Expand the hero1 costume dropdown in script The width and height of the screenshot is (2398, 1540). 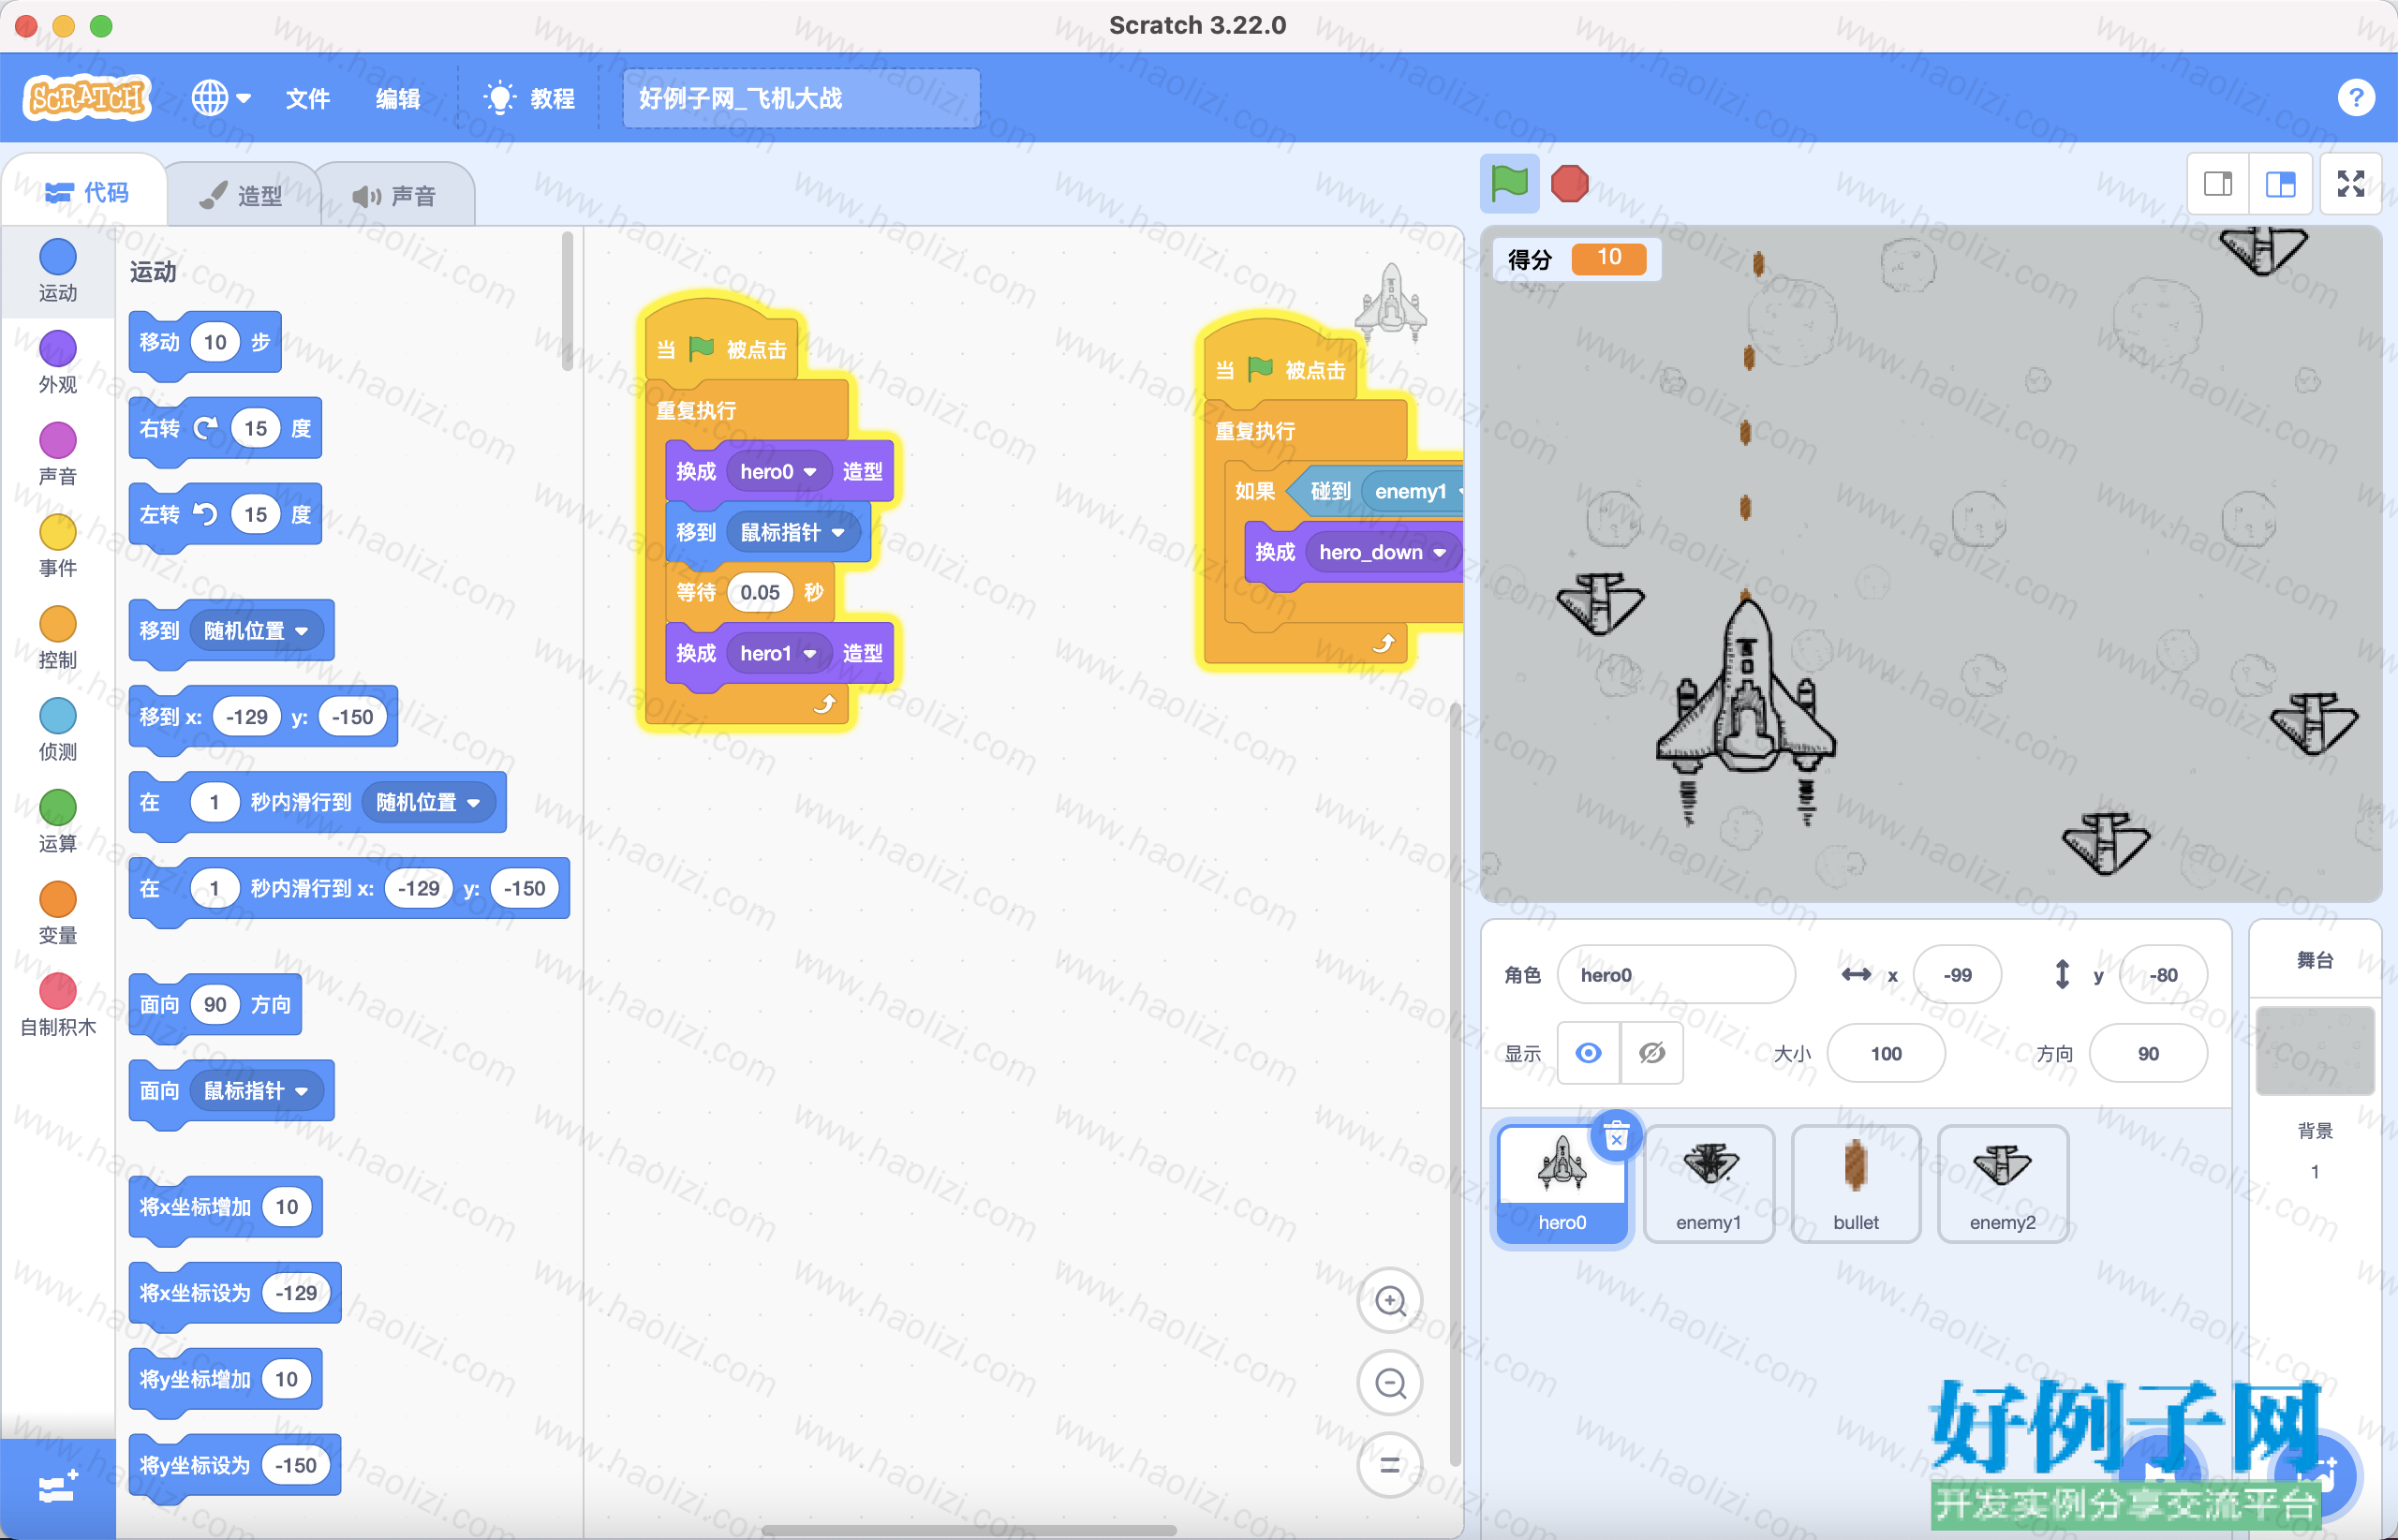click(x=779, y=653)
